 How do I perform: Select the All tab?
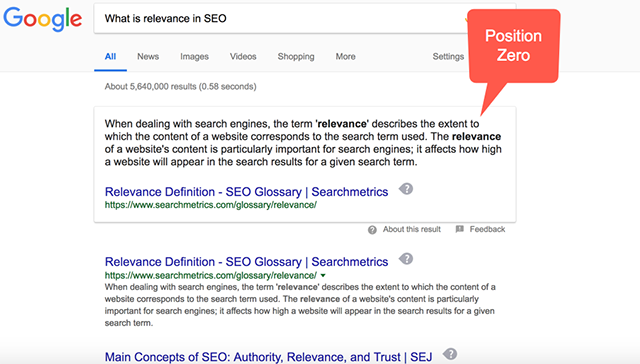coord(110,57)
